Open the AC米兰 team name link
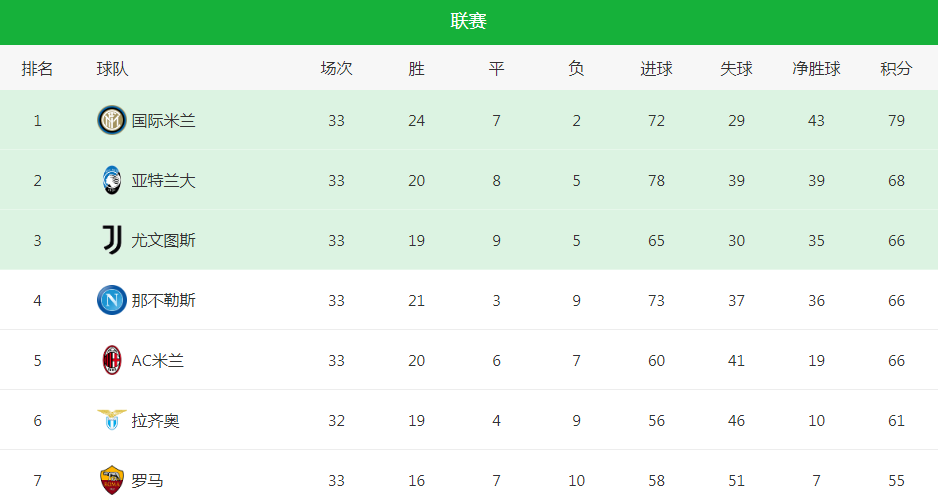Viewport: 938px width, 501px height. tap(157, 360)
